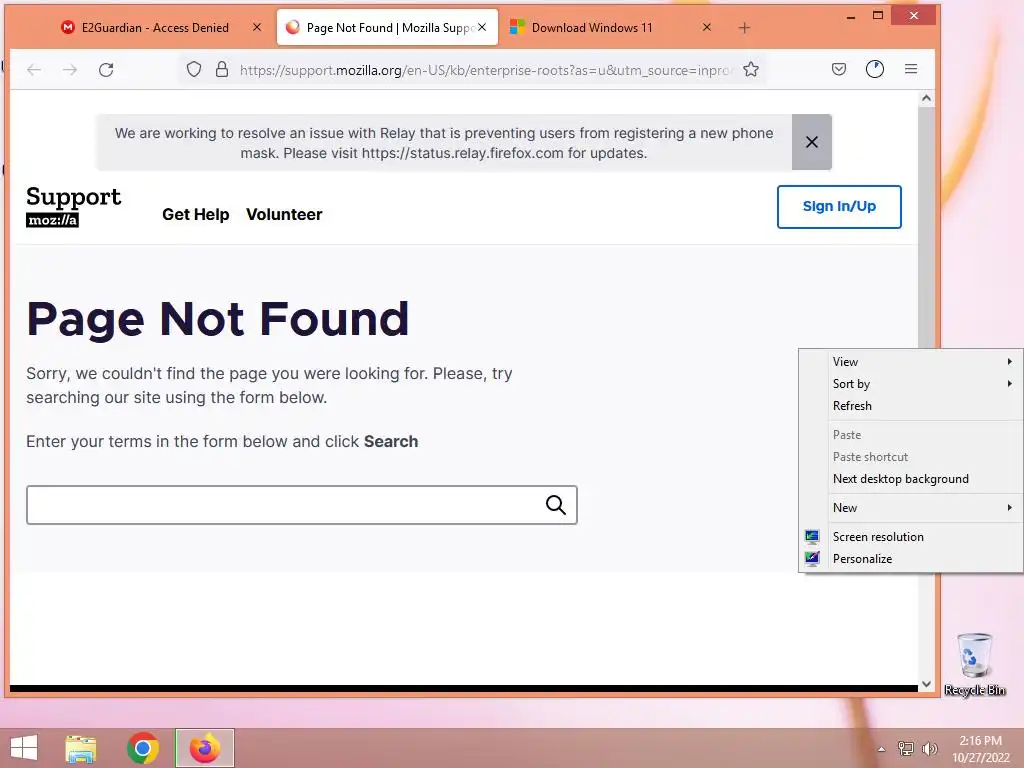Close the E2Guardian Access Denied tab
The image size is (1024, 768).
257,27
